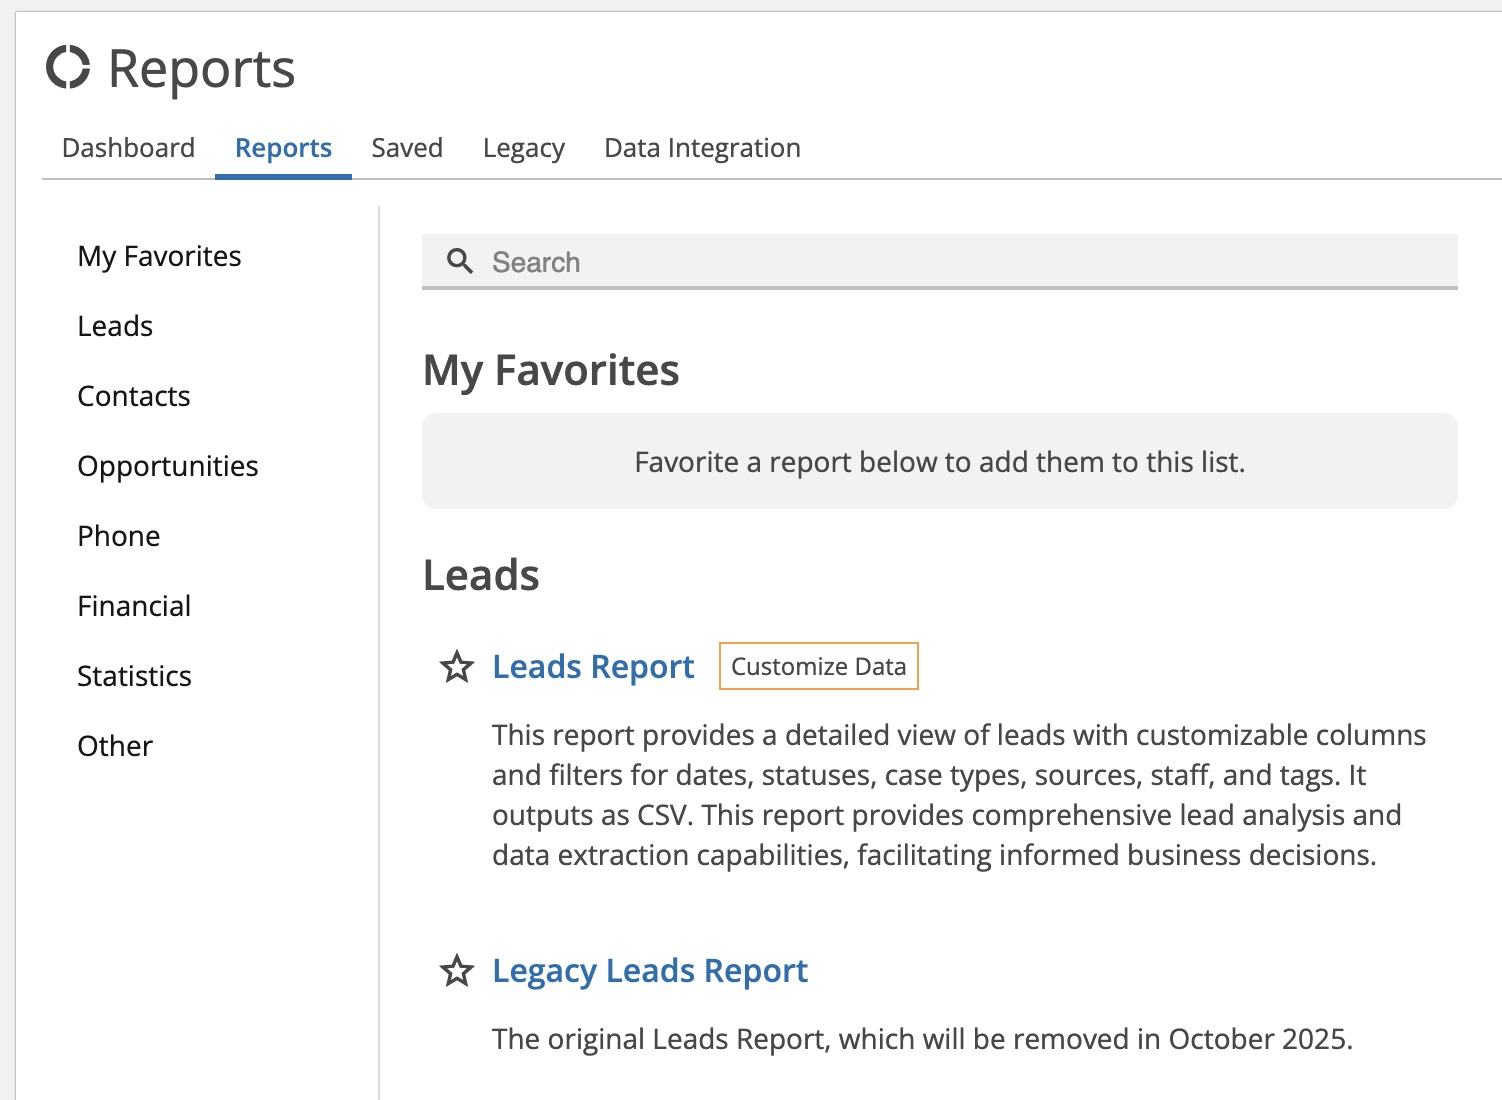1502x1100 pixels.
Task: Click the Other category in sidebar
Action: (x=115, y=746)
